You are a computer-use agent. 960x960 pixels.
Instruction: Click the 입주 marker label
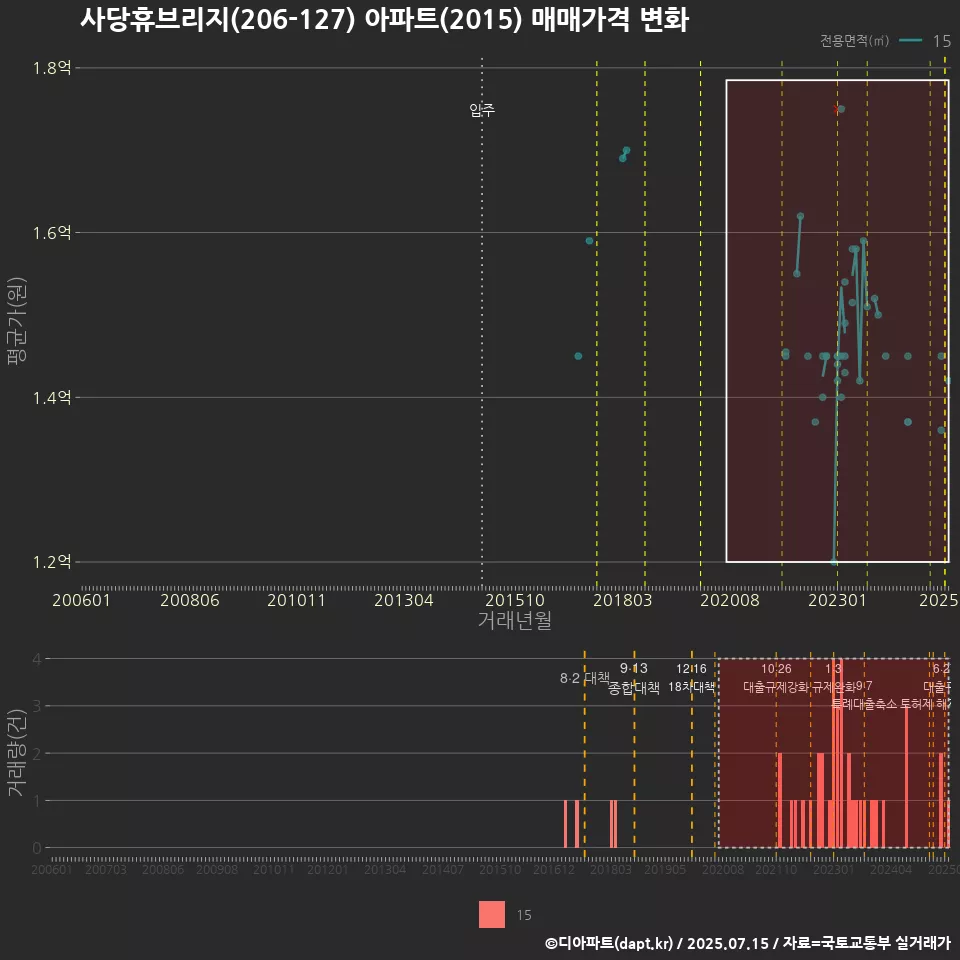click(482, 110)
